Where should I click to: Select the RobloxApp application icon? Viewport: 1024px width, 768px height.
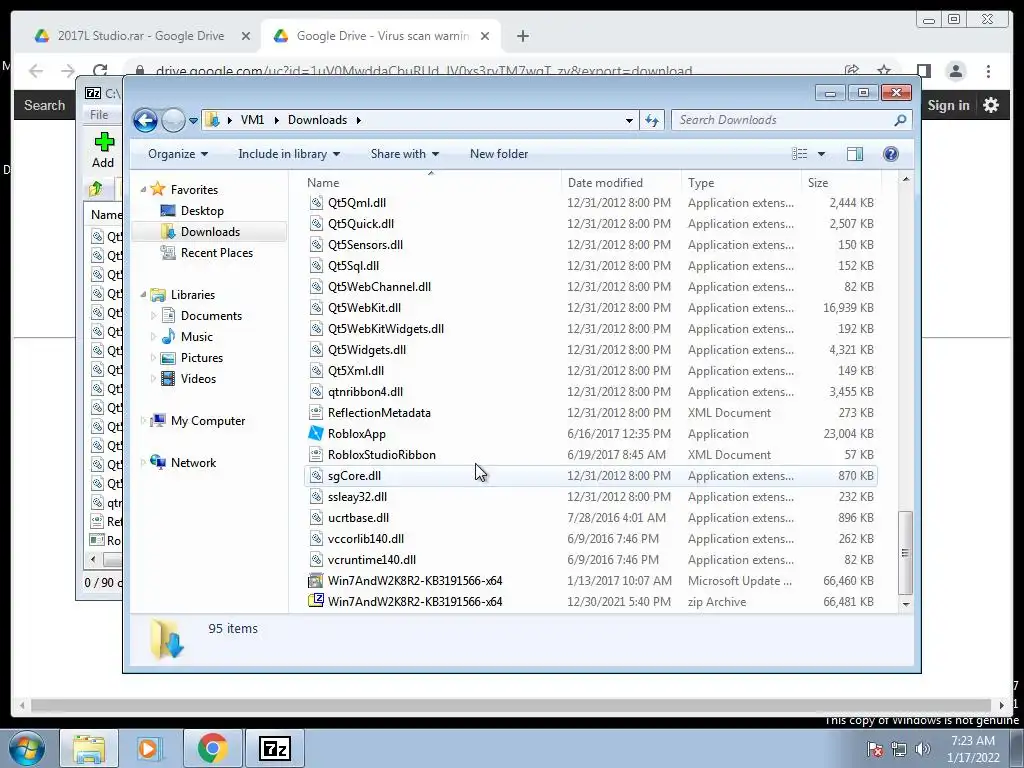tap(316, 434)
